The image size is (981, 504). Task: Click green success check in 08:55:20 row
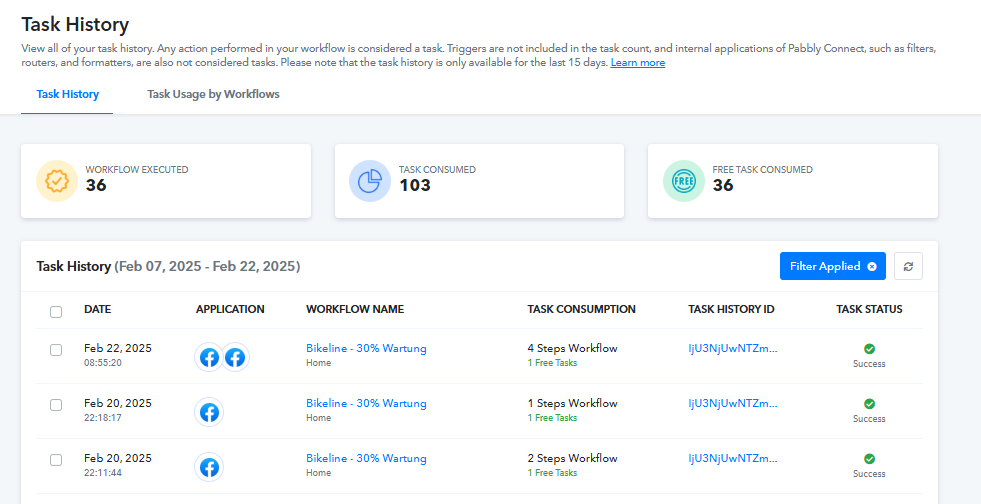point(869,349)
